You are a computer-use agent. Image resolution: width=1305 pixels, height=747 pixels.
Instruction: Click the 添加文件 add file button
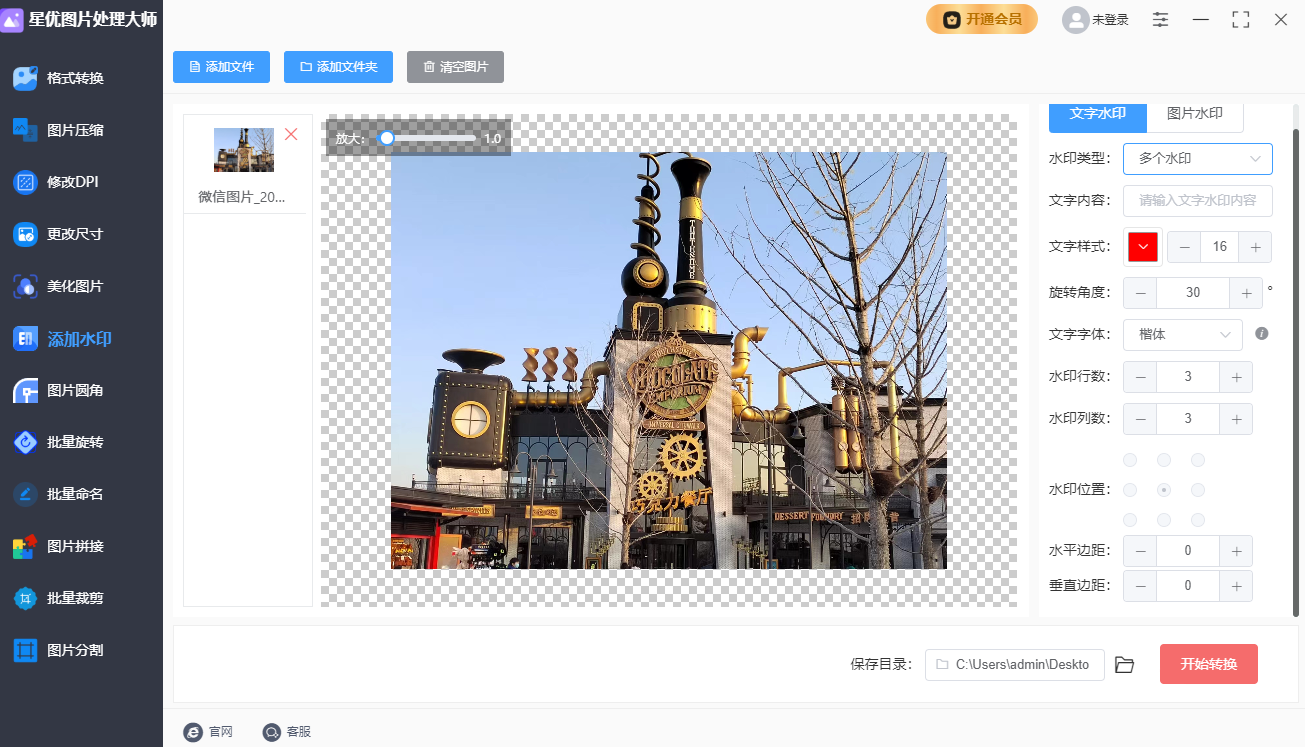(x=221, y=67)
